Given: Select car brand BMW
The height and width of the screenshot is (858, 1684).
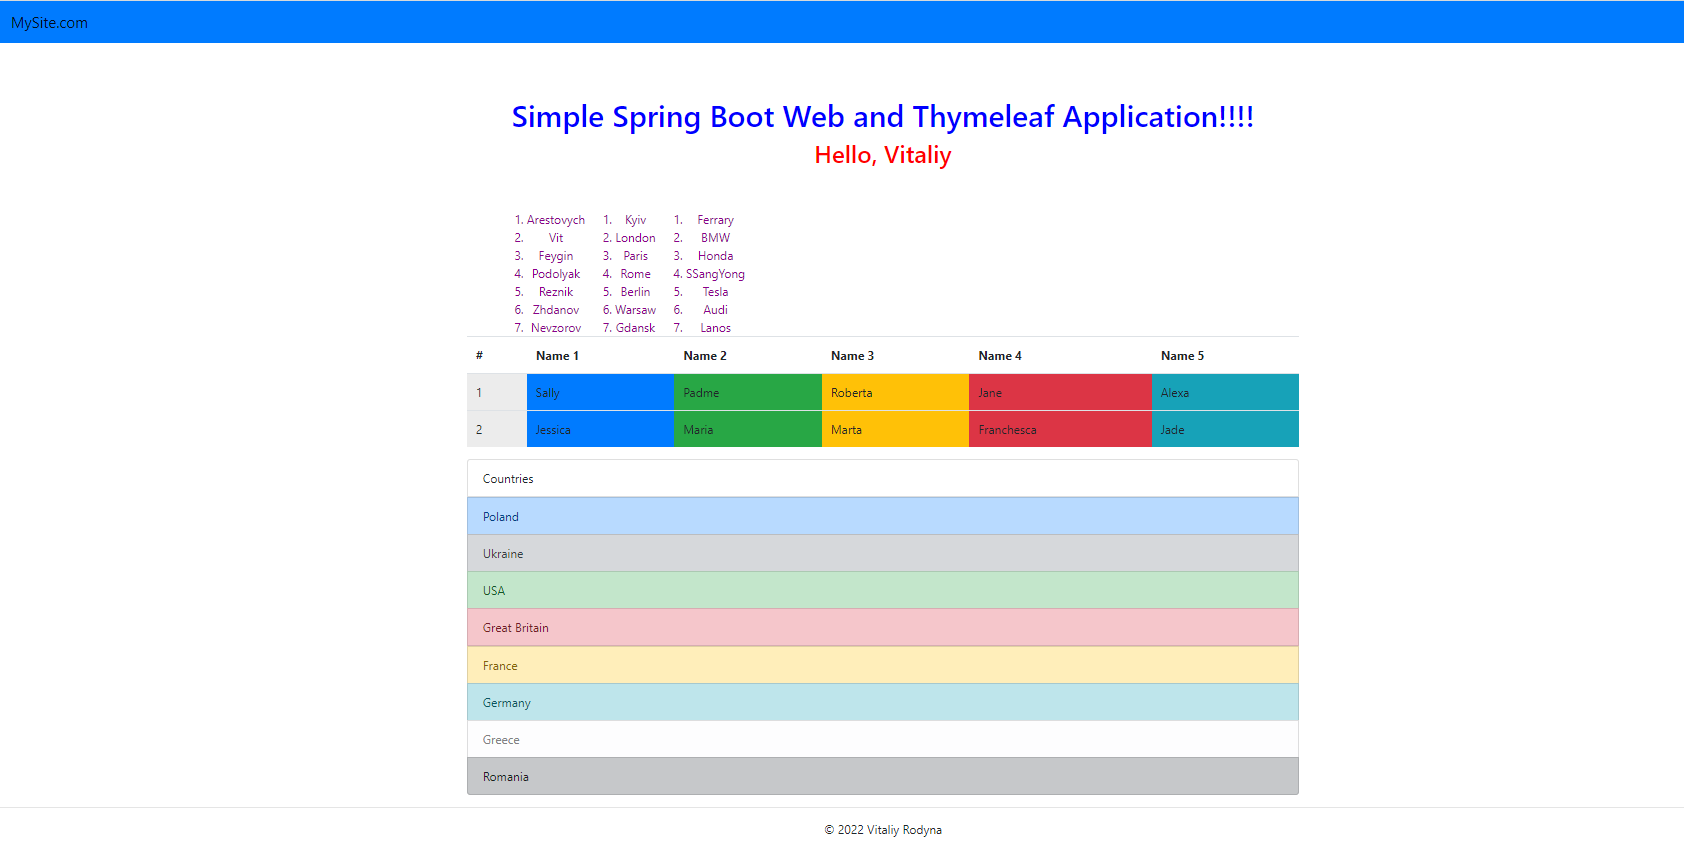Looking at the screenshot, I should 715,238.
